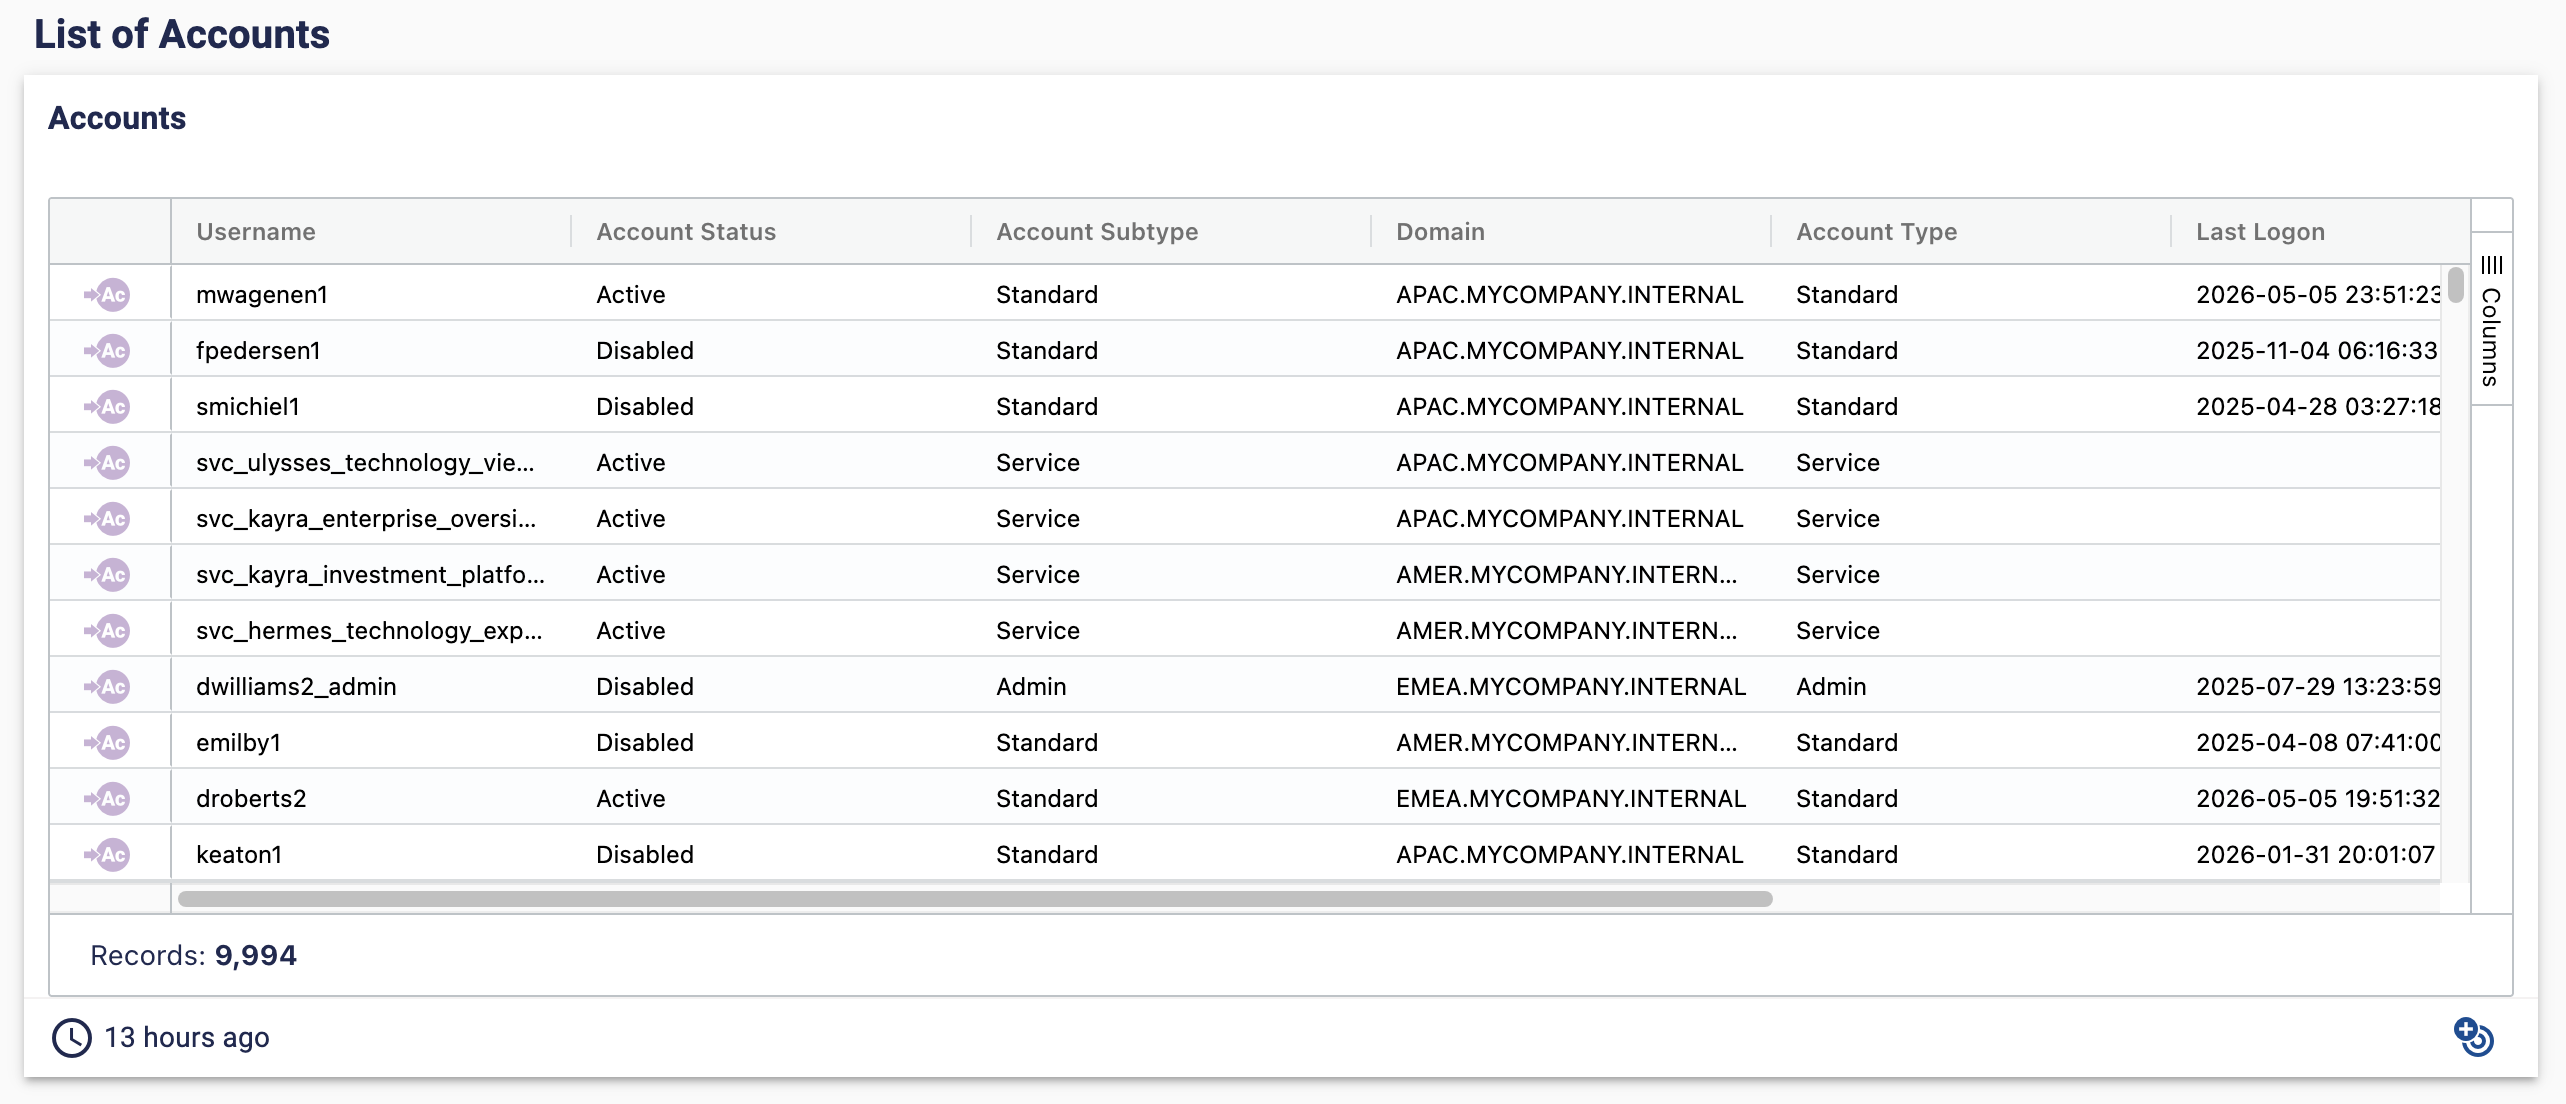Open account icon for svc_hermes_technology row
This screenshot has height=1104, width=2566.
(x=107, y=630)
